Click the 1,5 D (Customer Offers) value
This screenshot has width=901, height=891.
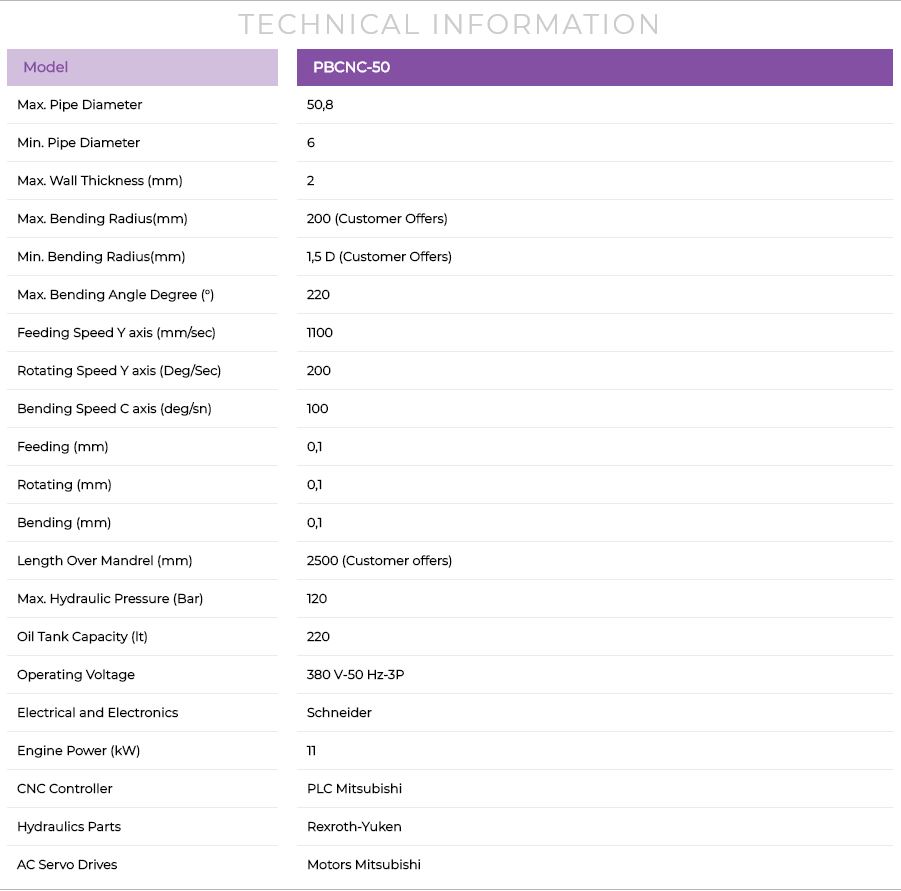pyautogui.click(x=379, y=256)
